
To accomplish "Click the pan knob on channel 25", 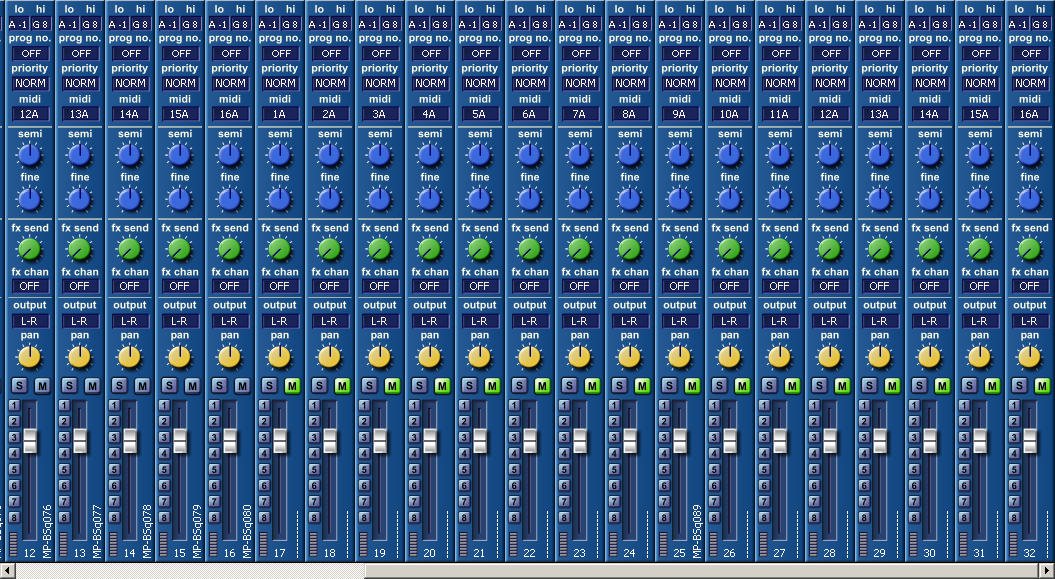I will pyautogui.click(x=680, y=357).
